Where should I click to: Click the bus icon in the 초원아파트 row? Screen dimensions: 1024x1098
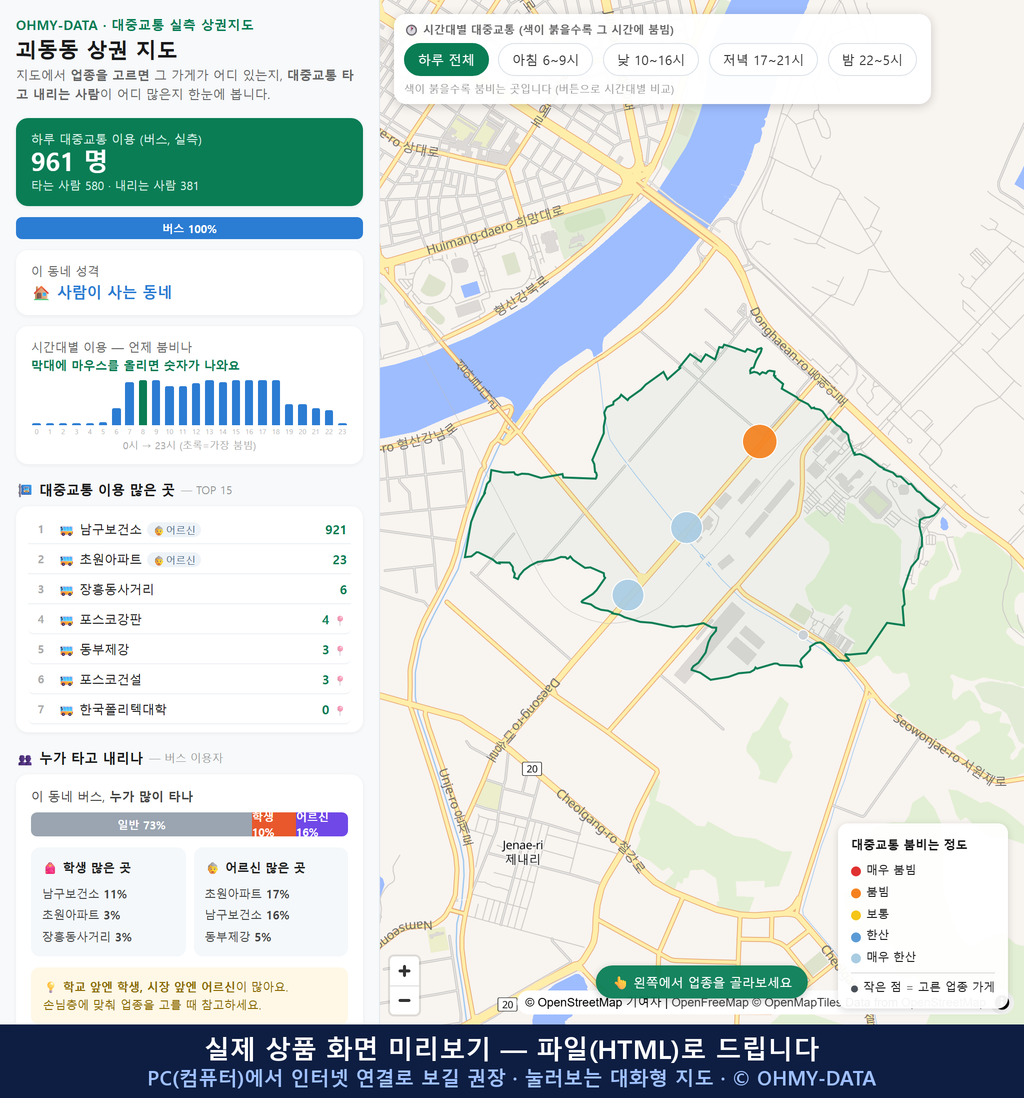point(67,560)
